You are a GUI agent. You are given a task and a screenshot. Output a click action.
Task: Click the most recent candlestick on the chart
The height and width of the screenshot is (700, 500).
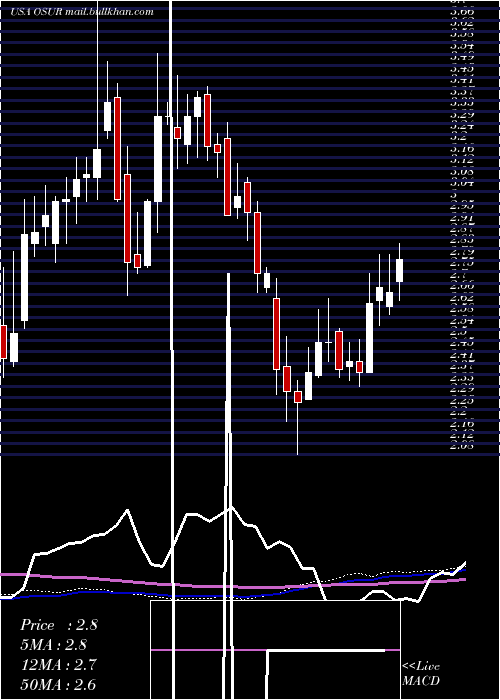400,271
